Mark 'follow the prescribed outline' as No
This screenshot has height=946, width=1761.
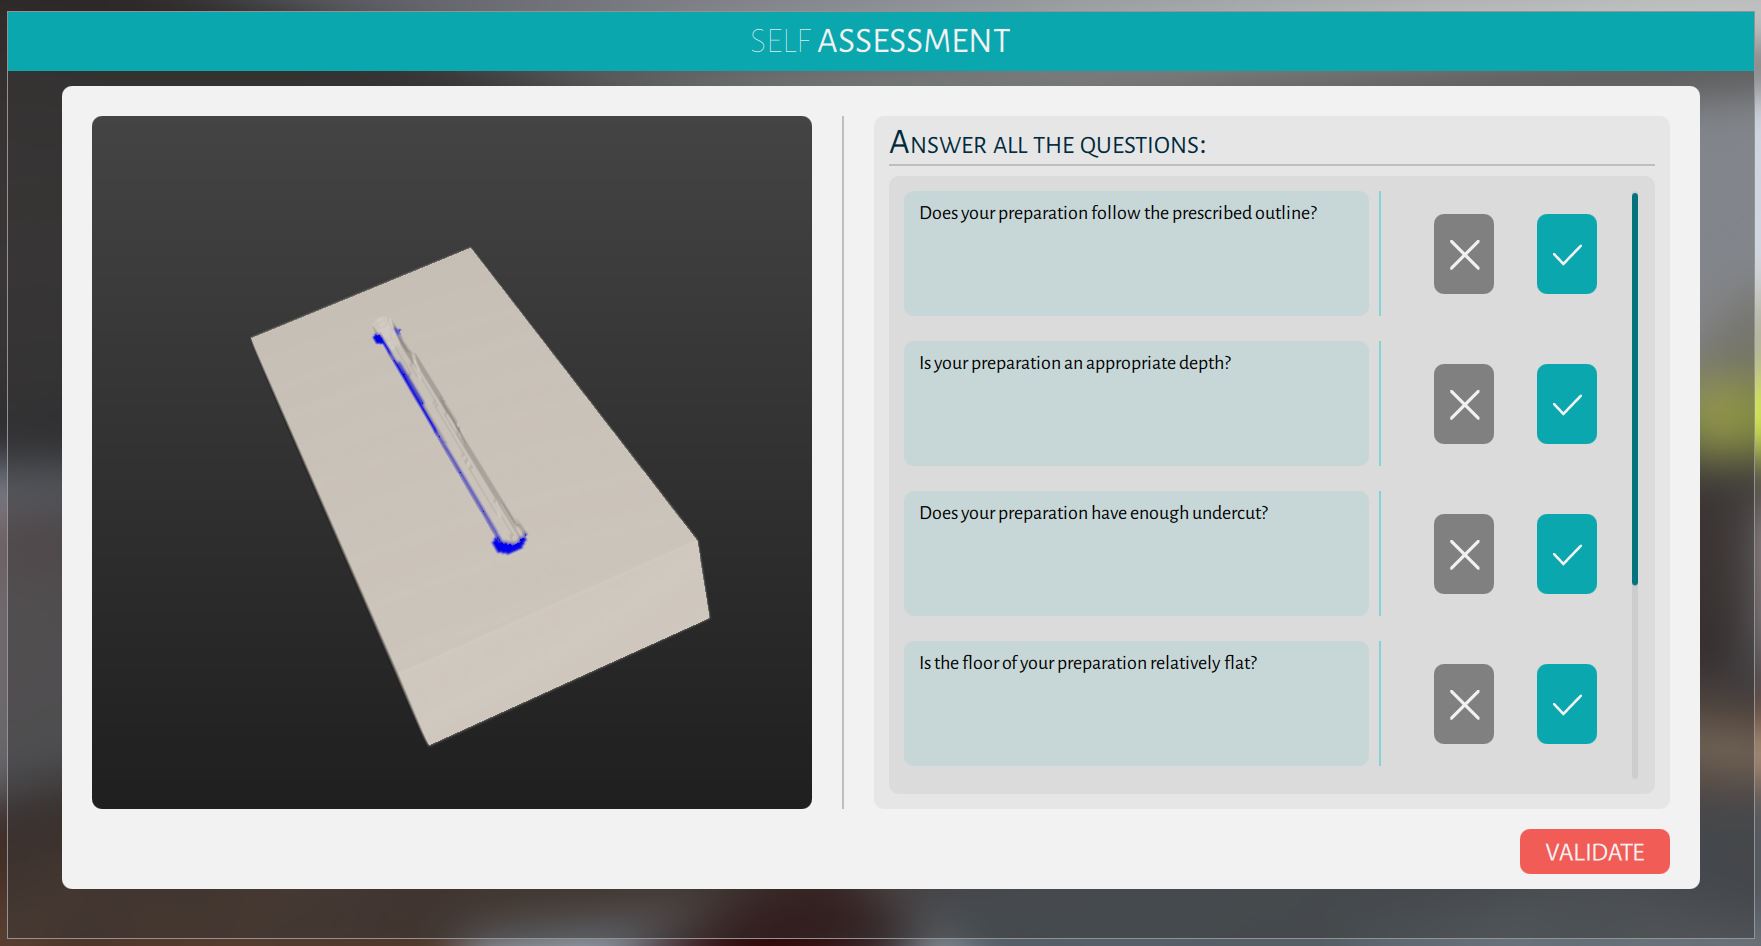1464,254
